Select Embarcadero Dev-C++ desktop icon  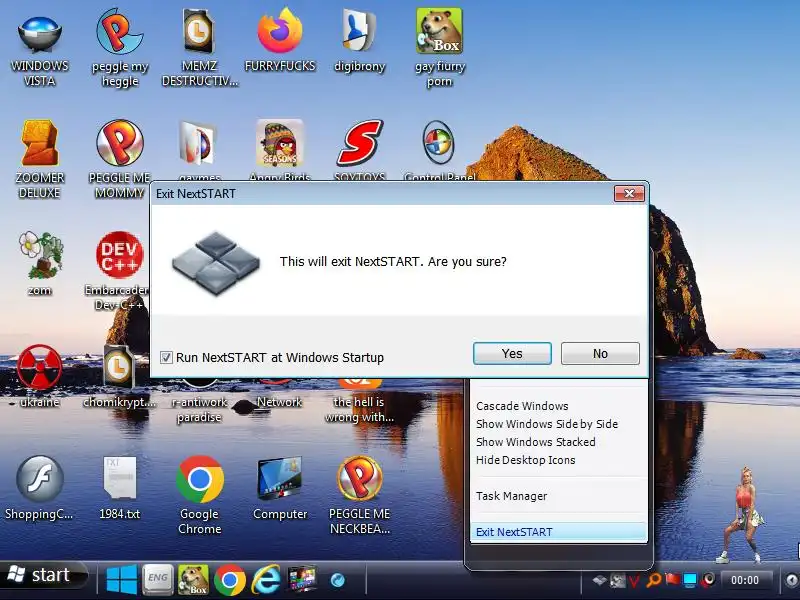pyautogui.click(x=119, y=270)
